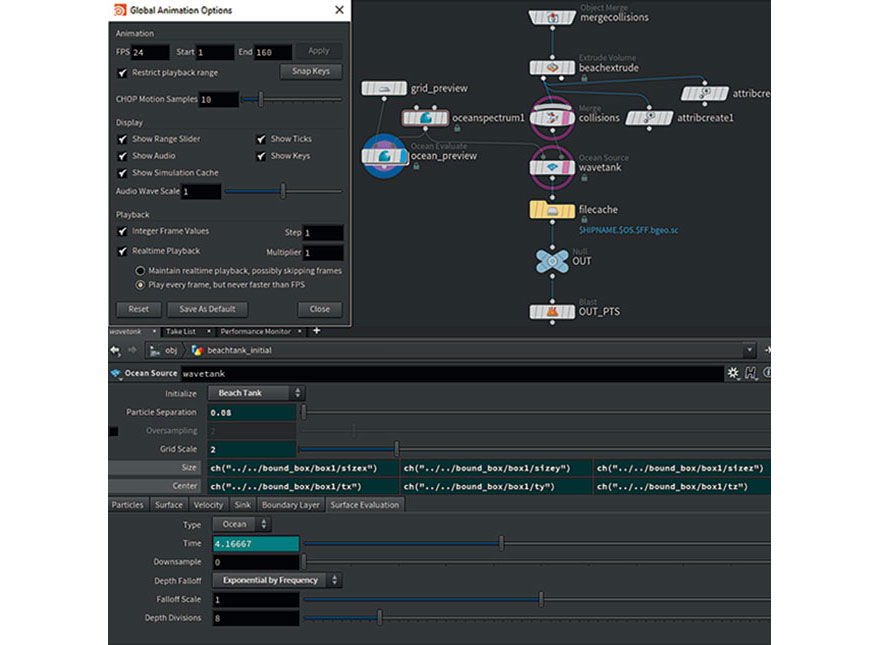Uncheck Realtime Playback option
Viewport: 879px width, 645px height.
point(122,251)
